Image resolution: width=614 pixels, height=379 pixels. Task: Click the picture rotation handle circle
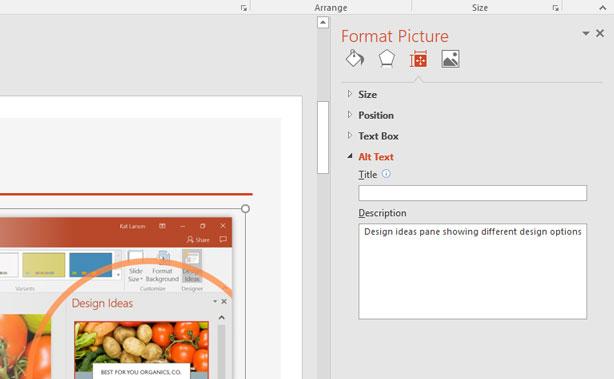245,209
